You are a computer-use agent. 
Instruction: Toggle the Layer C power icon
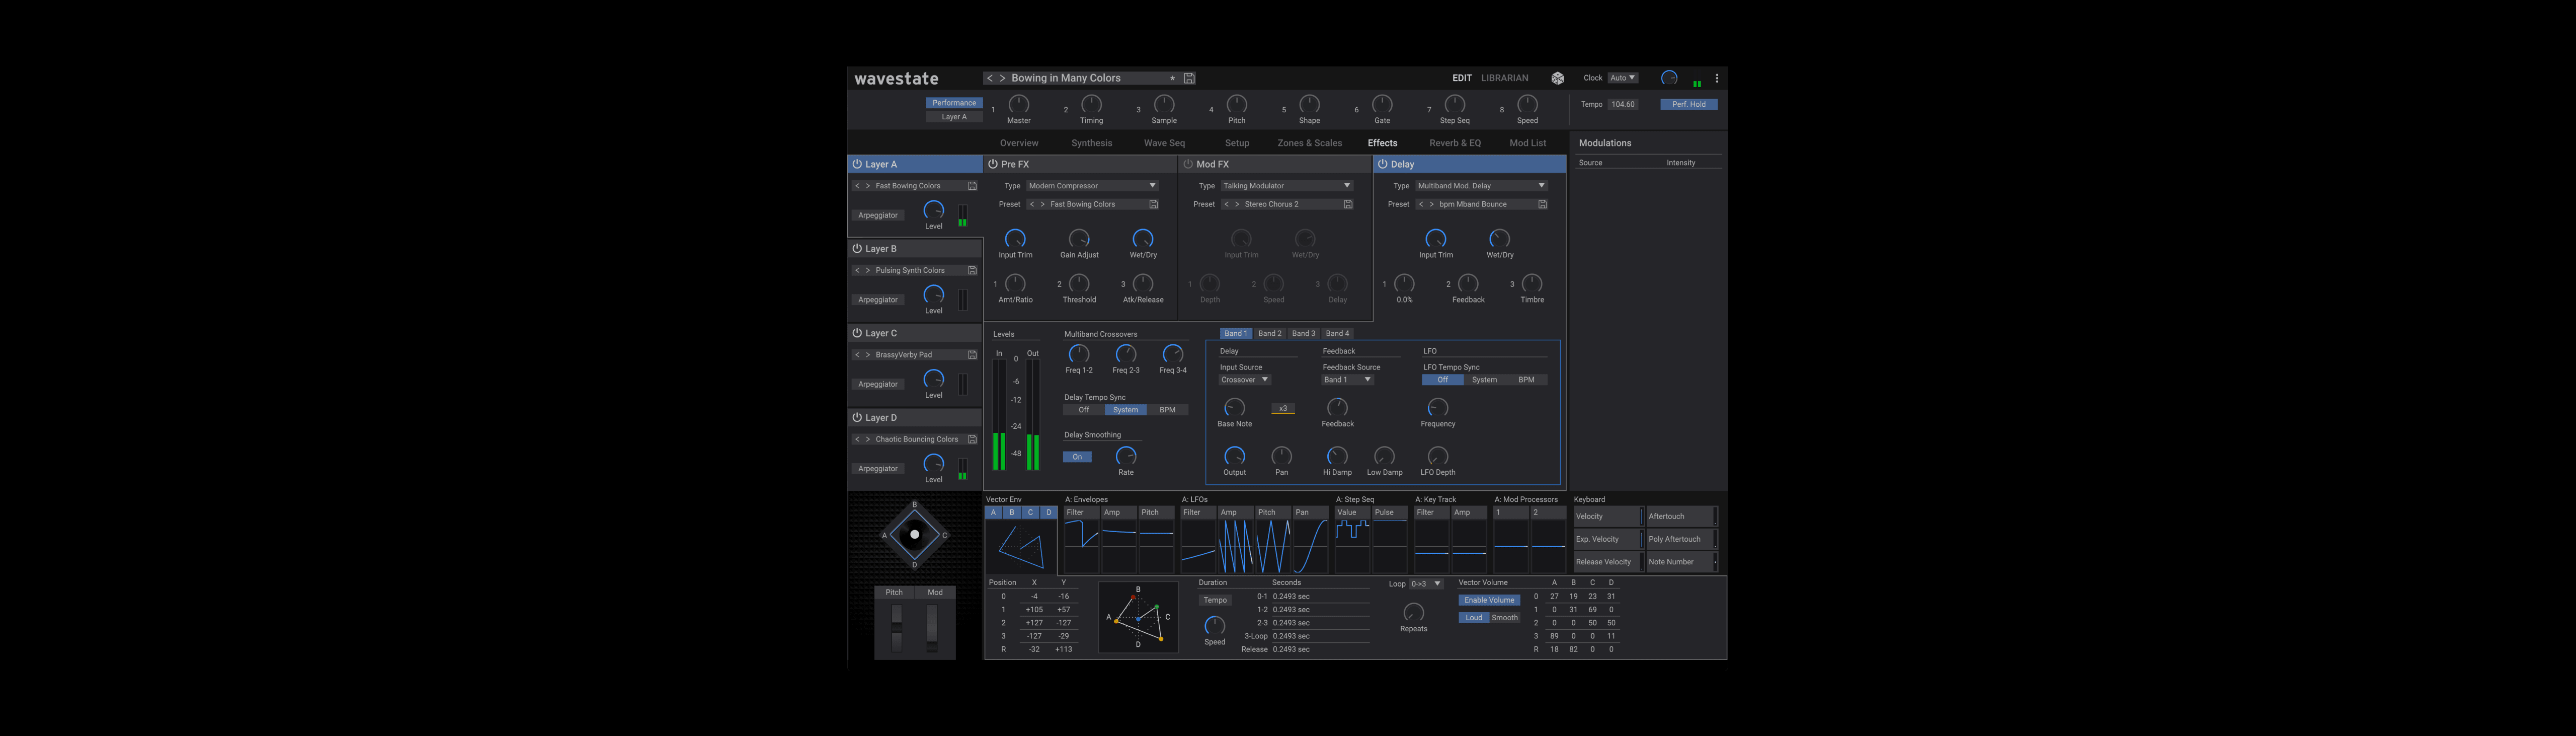point(857,333)
